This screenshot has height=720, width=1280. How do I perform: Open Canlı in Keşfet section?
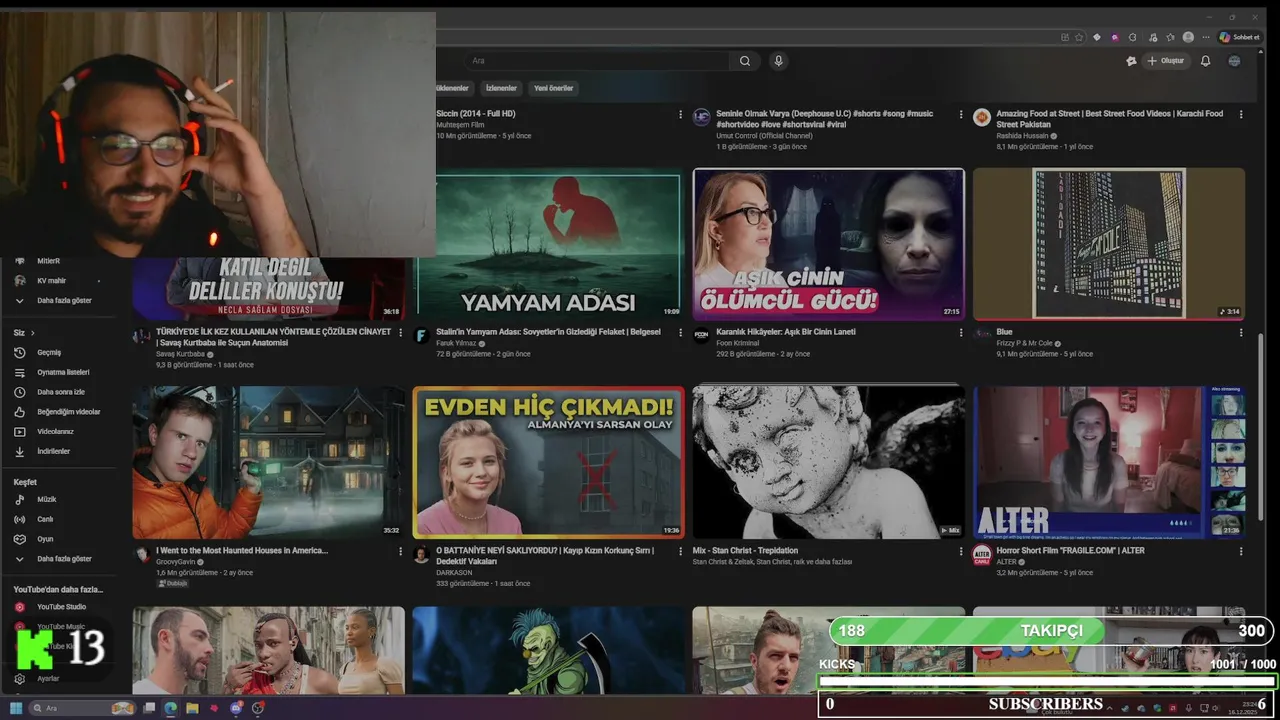pos(60,519)
